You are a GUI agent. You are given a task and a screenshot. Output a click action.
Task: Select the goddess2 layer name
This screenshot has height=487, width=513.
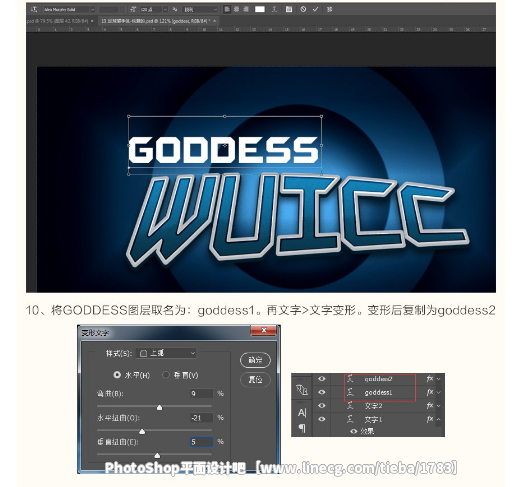tap(378, 379)
